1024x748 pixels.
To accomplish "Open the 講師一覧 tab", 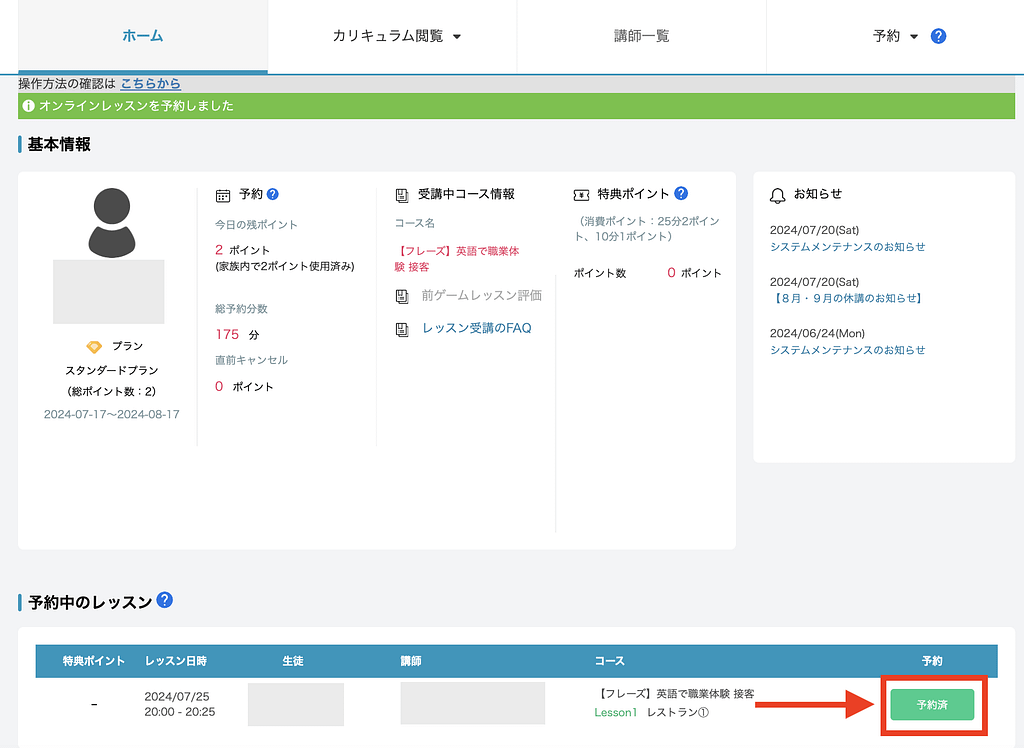I will click(641, 36).
